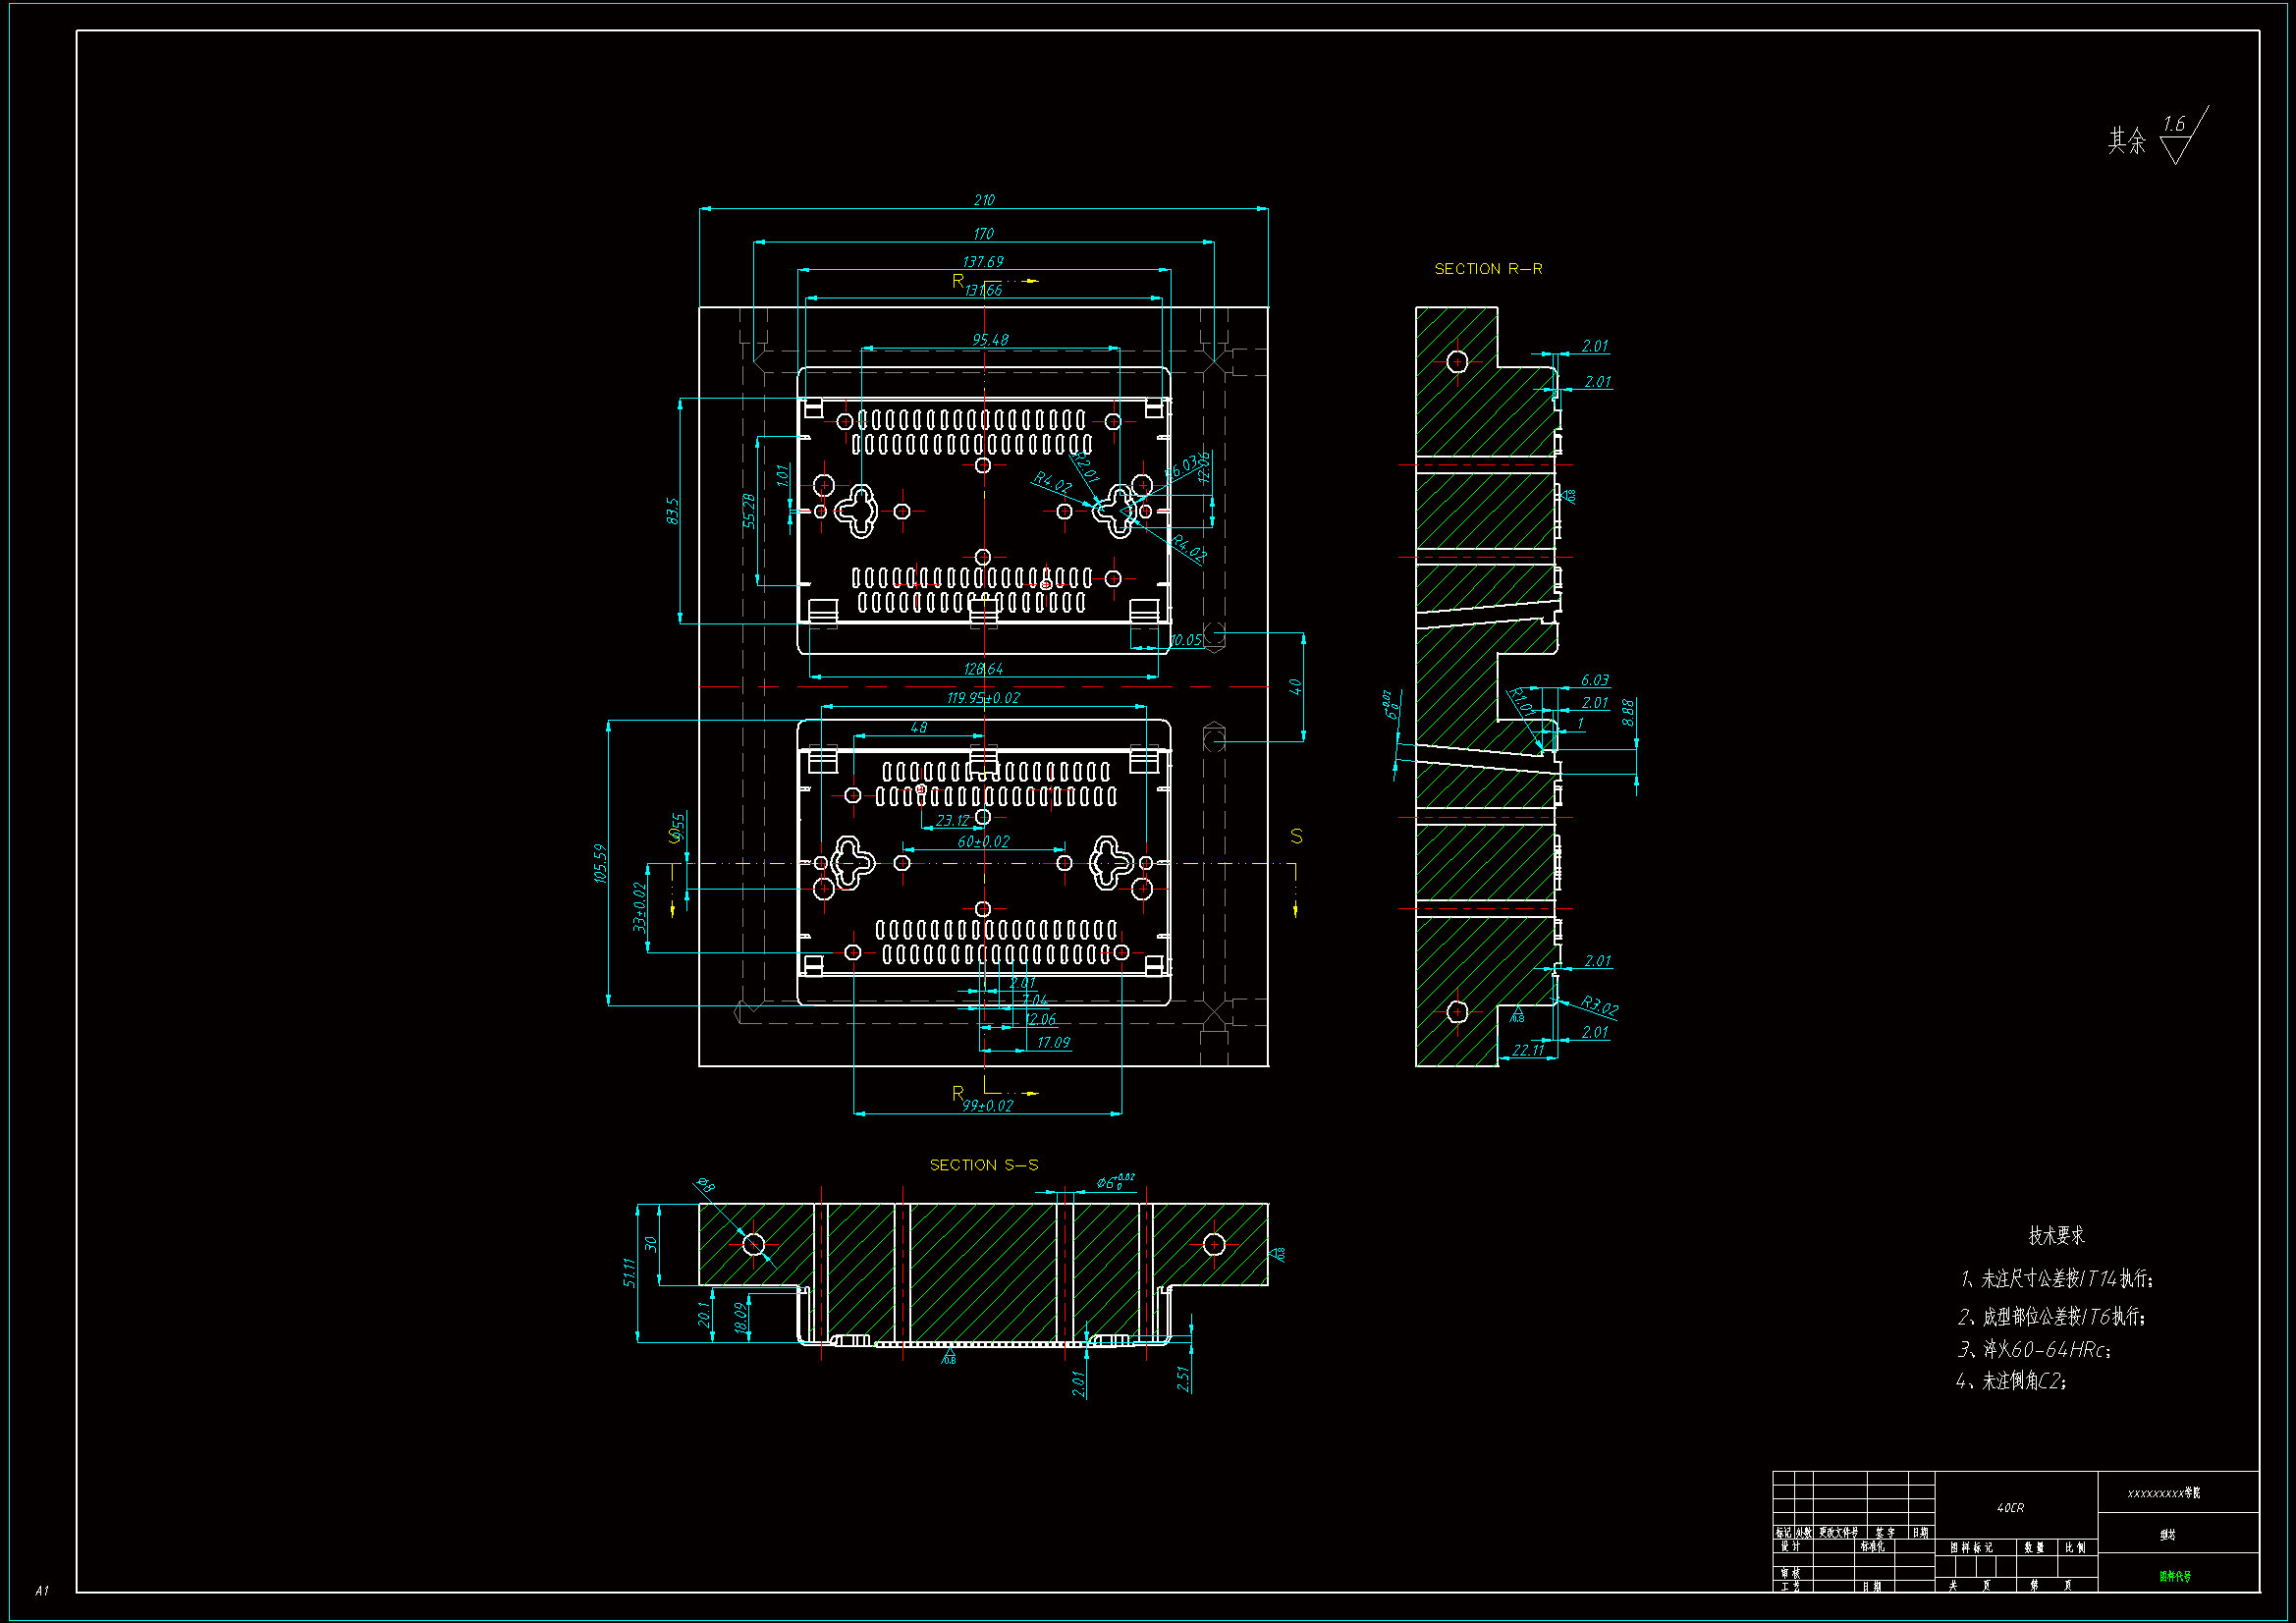
Task: Select the 99±0.02 bottom dimension
Action: coord(988,1106)
